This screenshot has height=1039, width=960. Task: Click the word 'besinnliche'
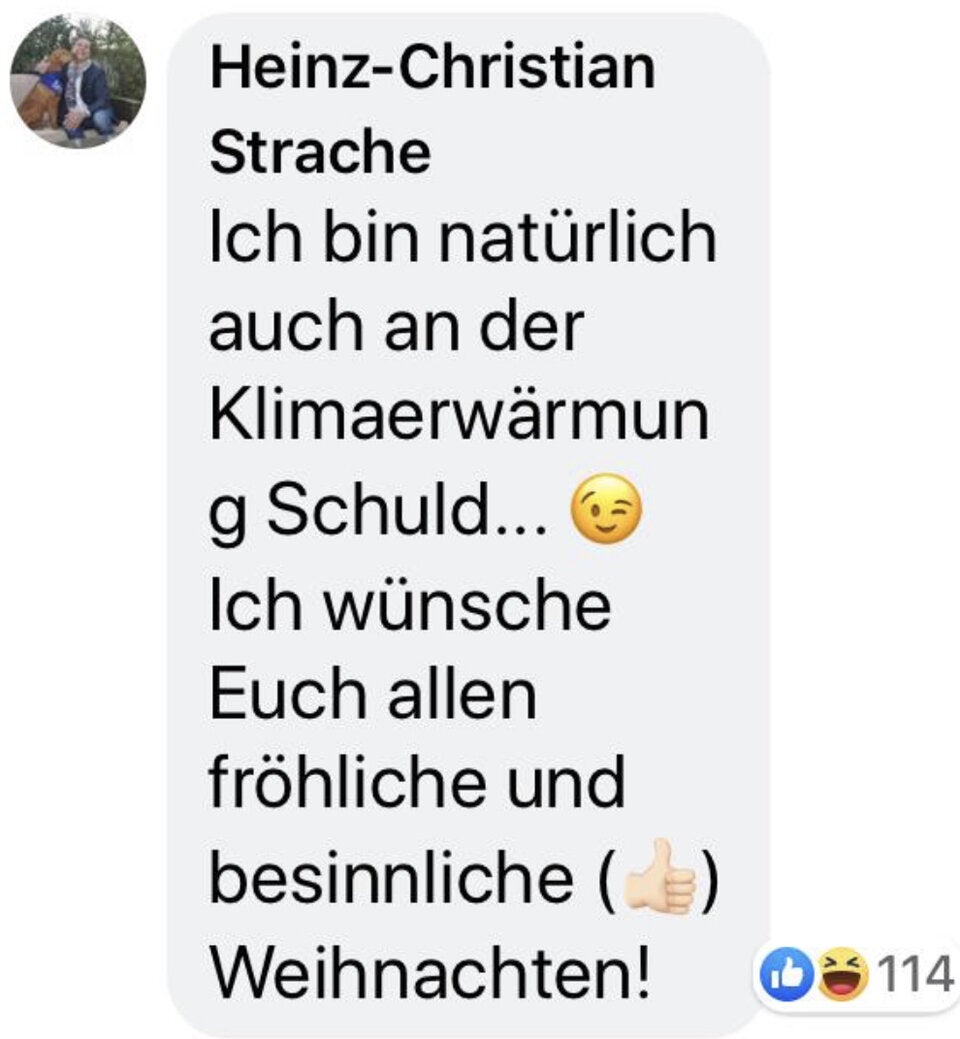pyautogui.click(x=392, y=876)
